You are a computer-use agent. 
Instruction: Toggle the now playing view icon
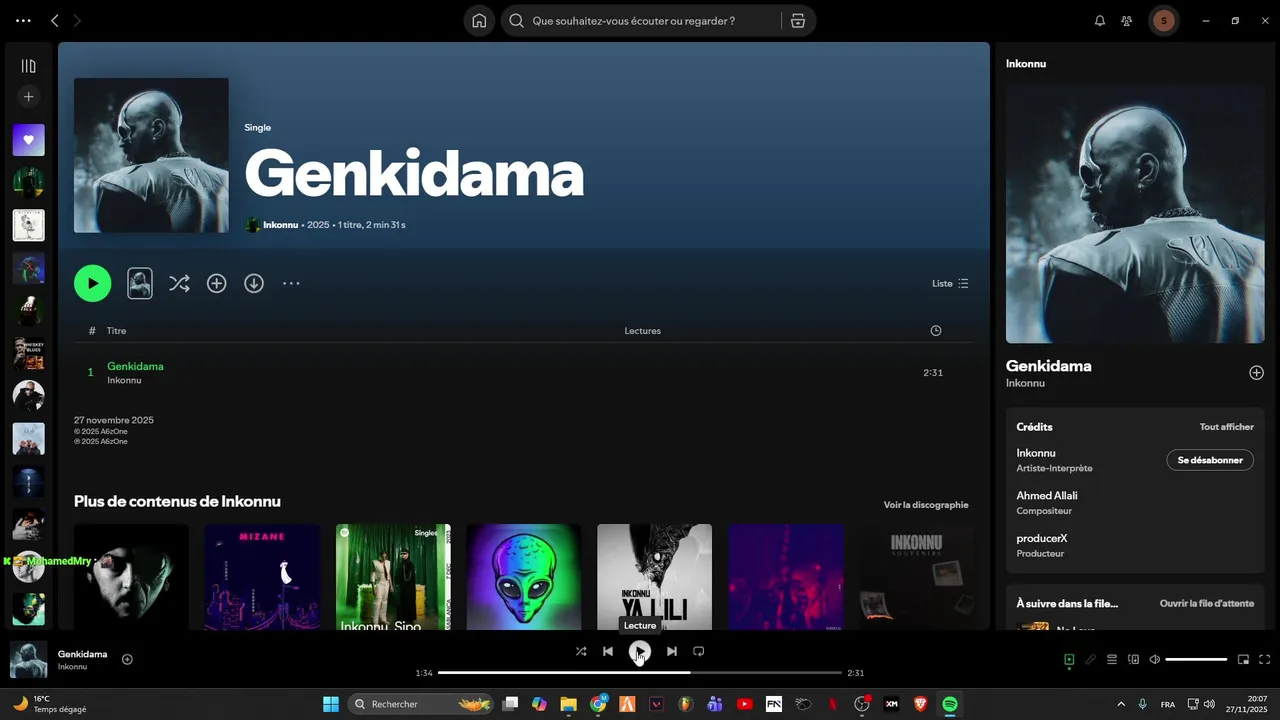(x=1069, y=659)
